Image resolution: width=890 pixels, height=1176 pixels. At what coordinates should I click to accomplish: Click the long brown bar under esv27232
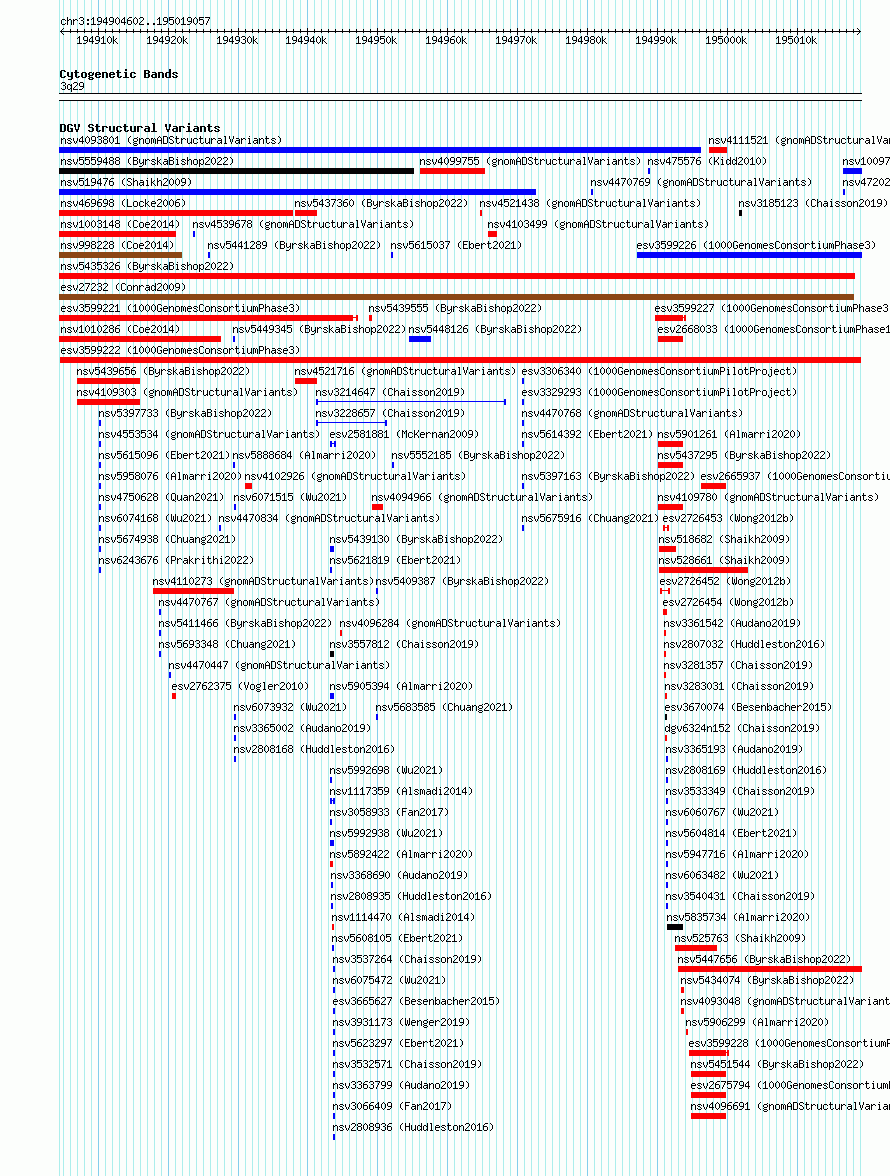click(457, 297)
